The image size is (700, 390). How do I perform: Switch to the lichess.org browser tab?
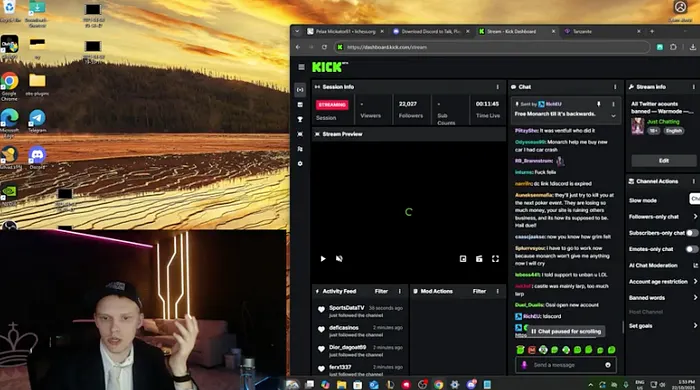(x=345, y=32)
